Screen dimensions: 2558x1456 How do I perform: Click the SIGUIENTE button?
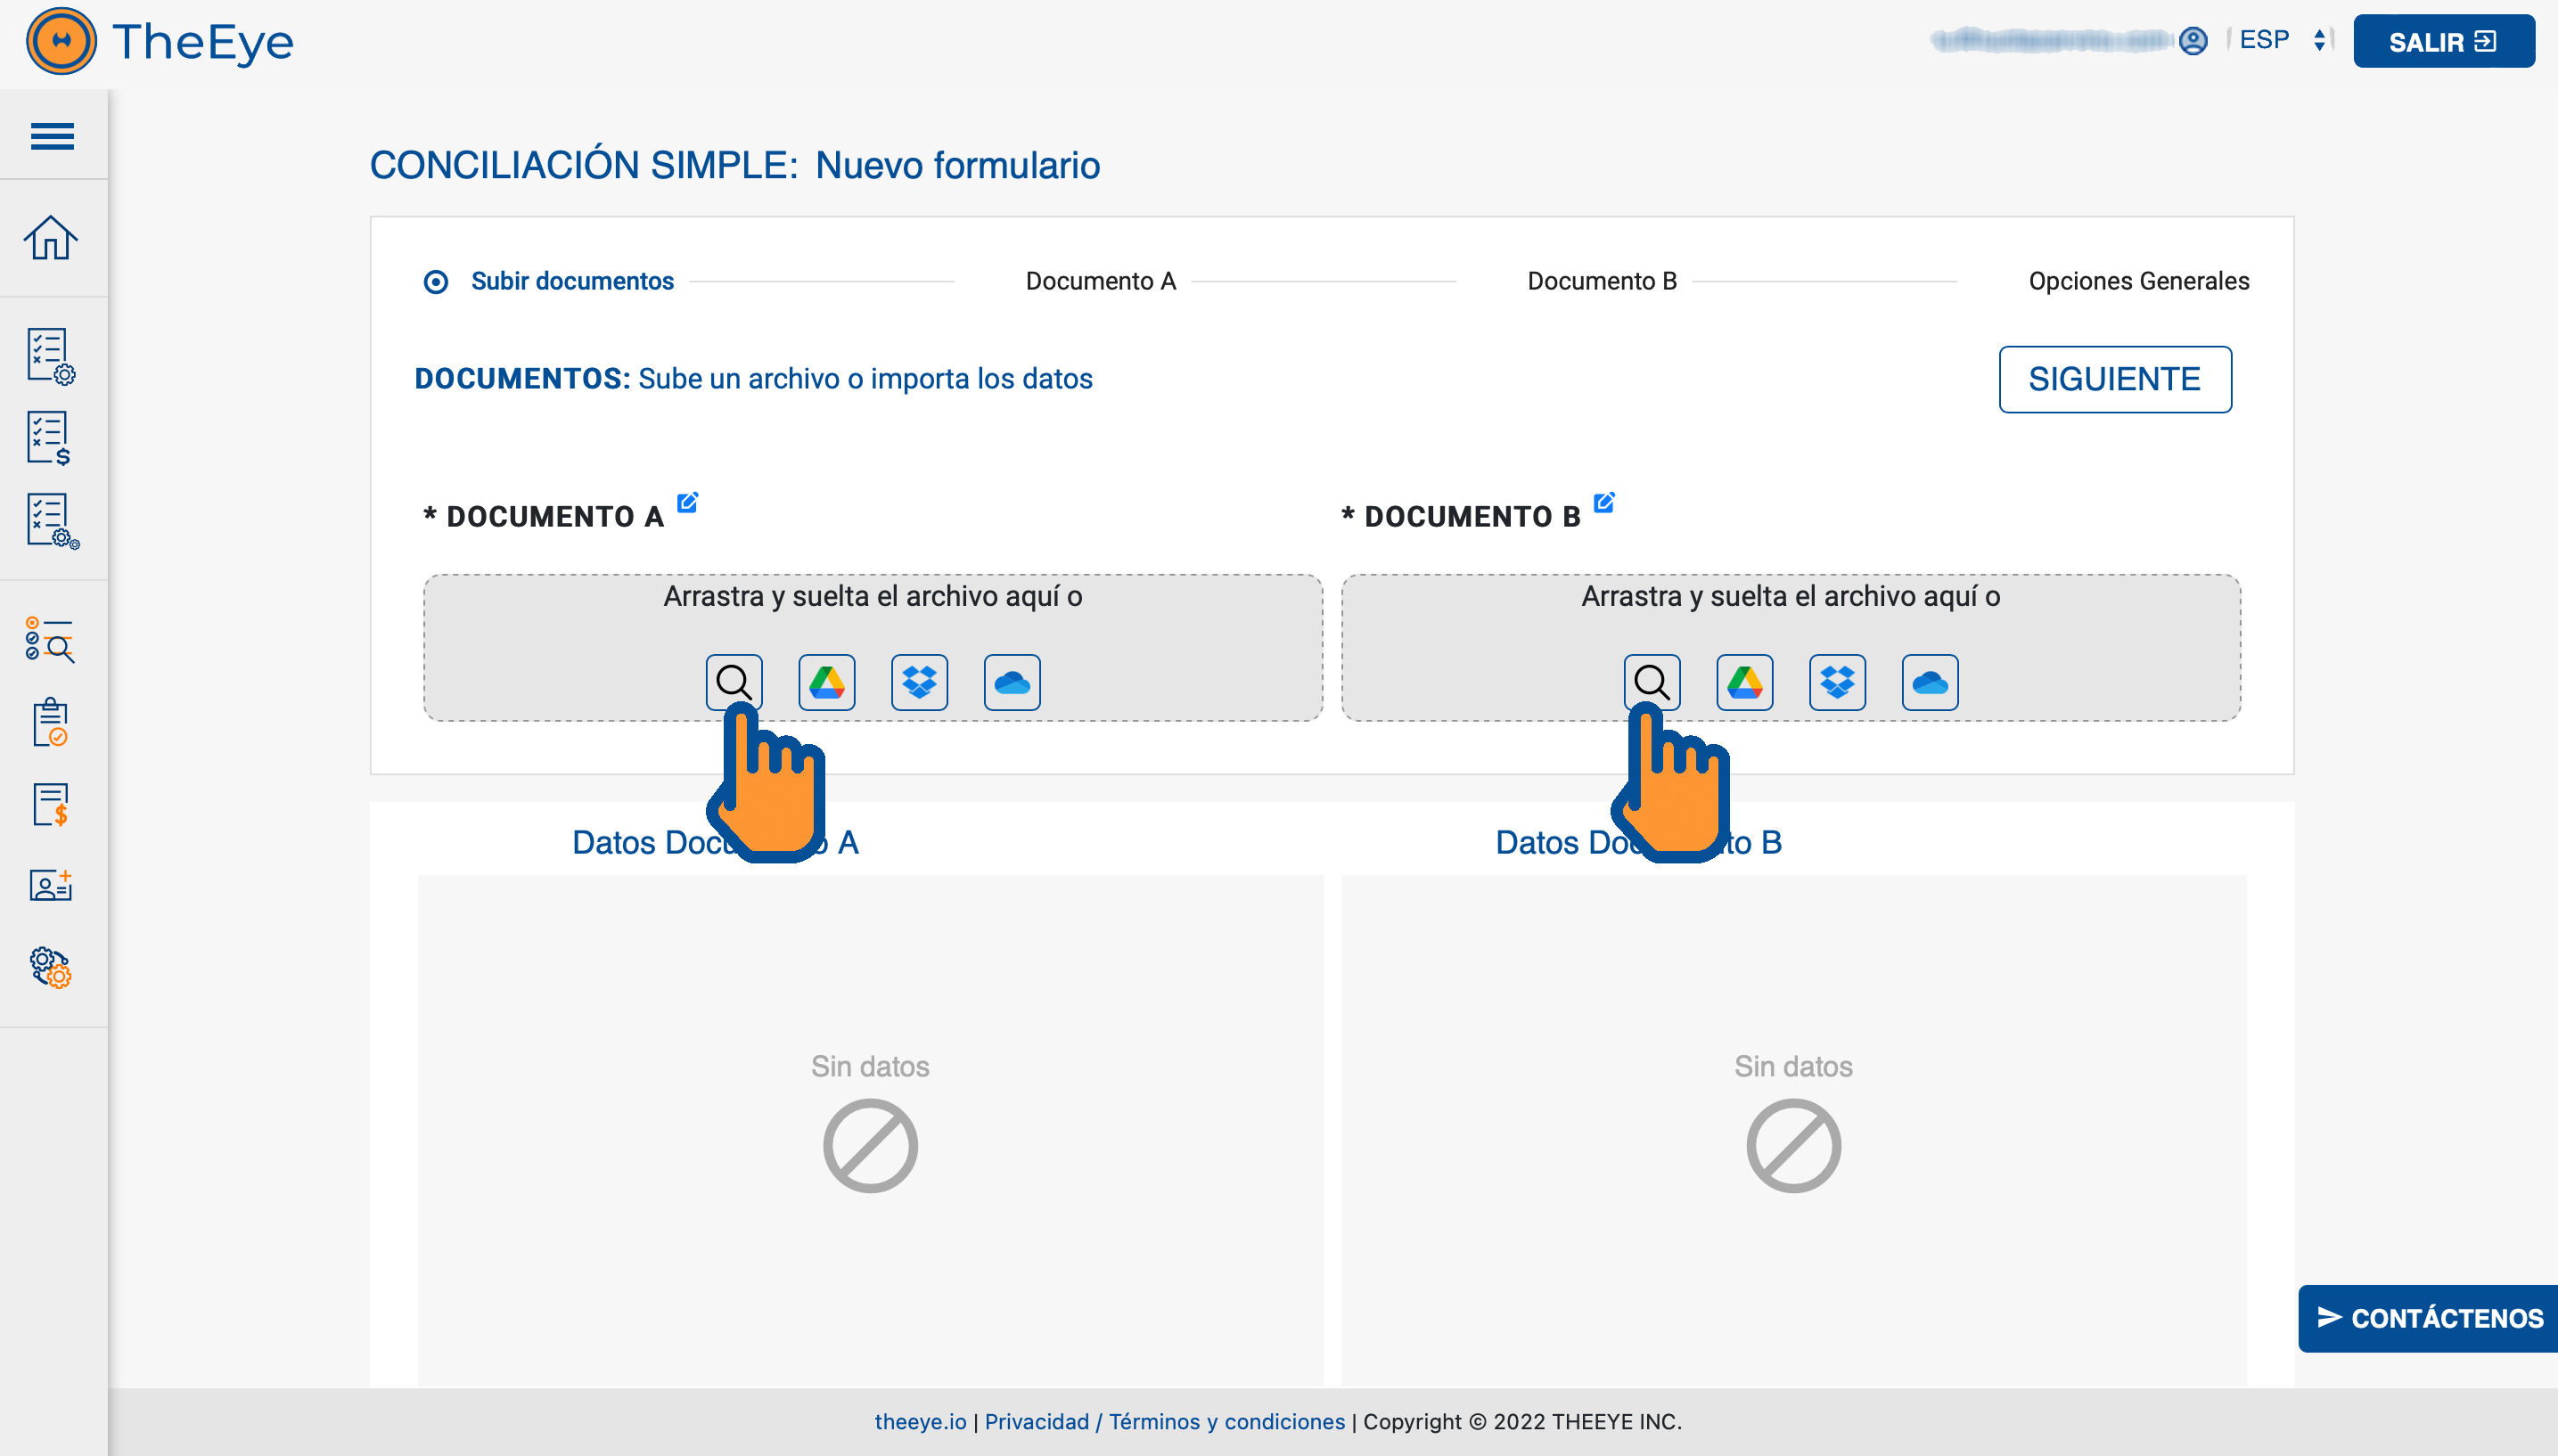pos(2114,379)
